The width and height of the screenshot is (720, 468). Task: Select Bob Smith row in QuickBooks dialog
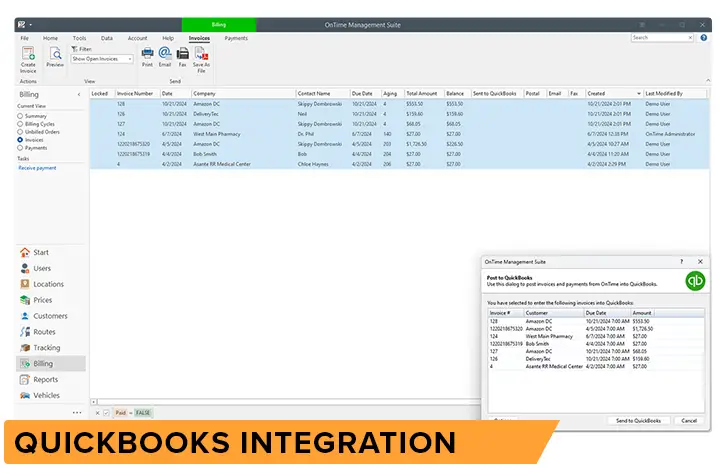coord(596,344)
